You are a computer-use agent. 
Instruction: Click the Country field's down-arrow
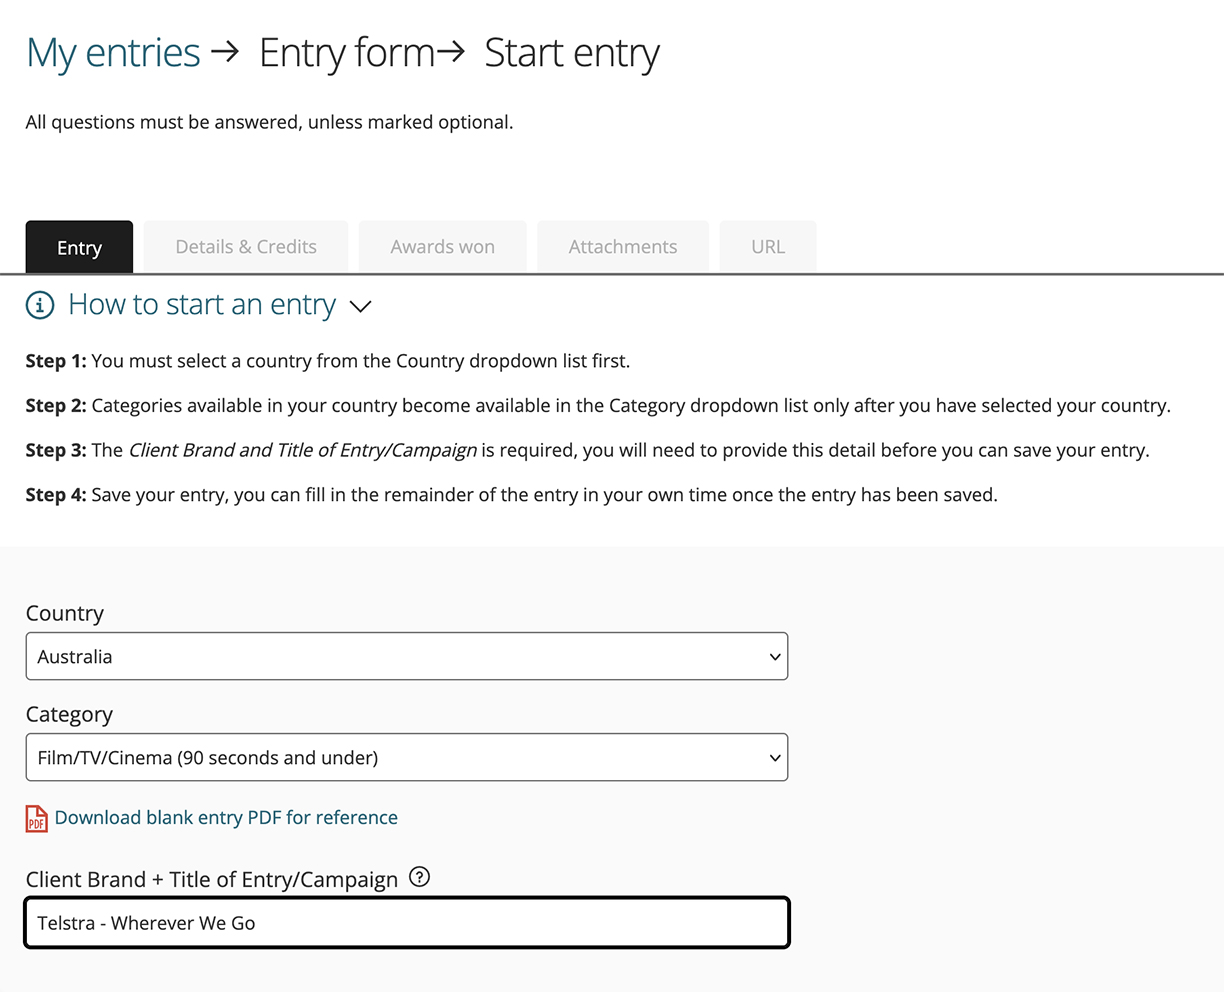[x=774, y=657]
